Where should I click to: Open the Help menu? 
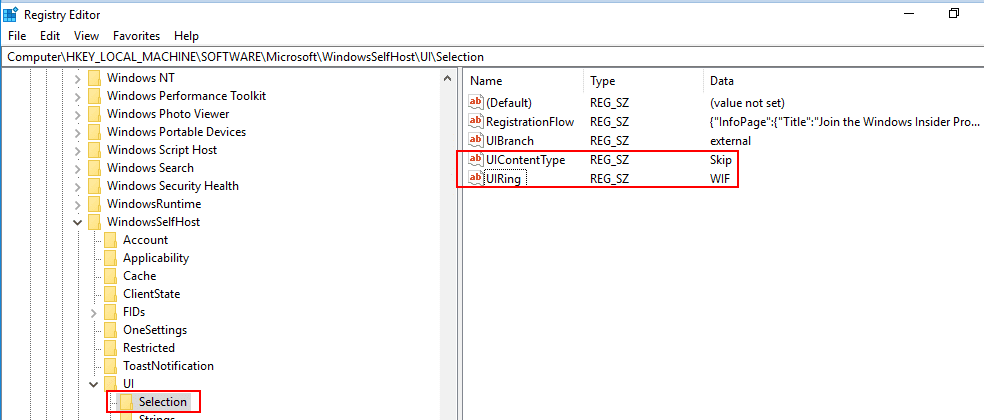186,36
